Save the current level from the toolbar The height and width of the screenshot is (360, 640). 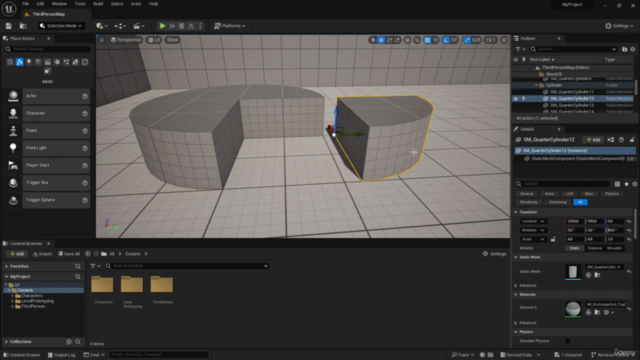click(9, 26)
